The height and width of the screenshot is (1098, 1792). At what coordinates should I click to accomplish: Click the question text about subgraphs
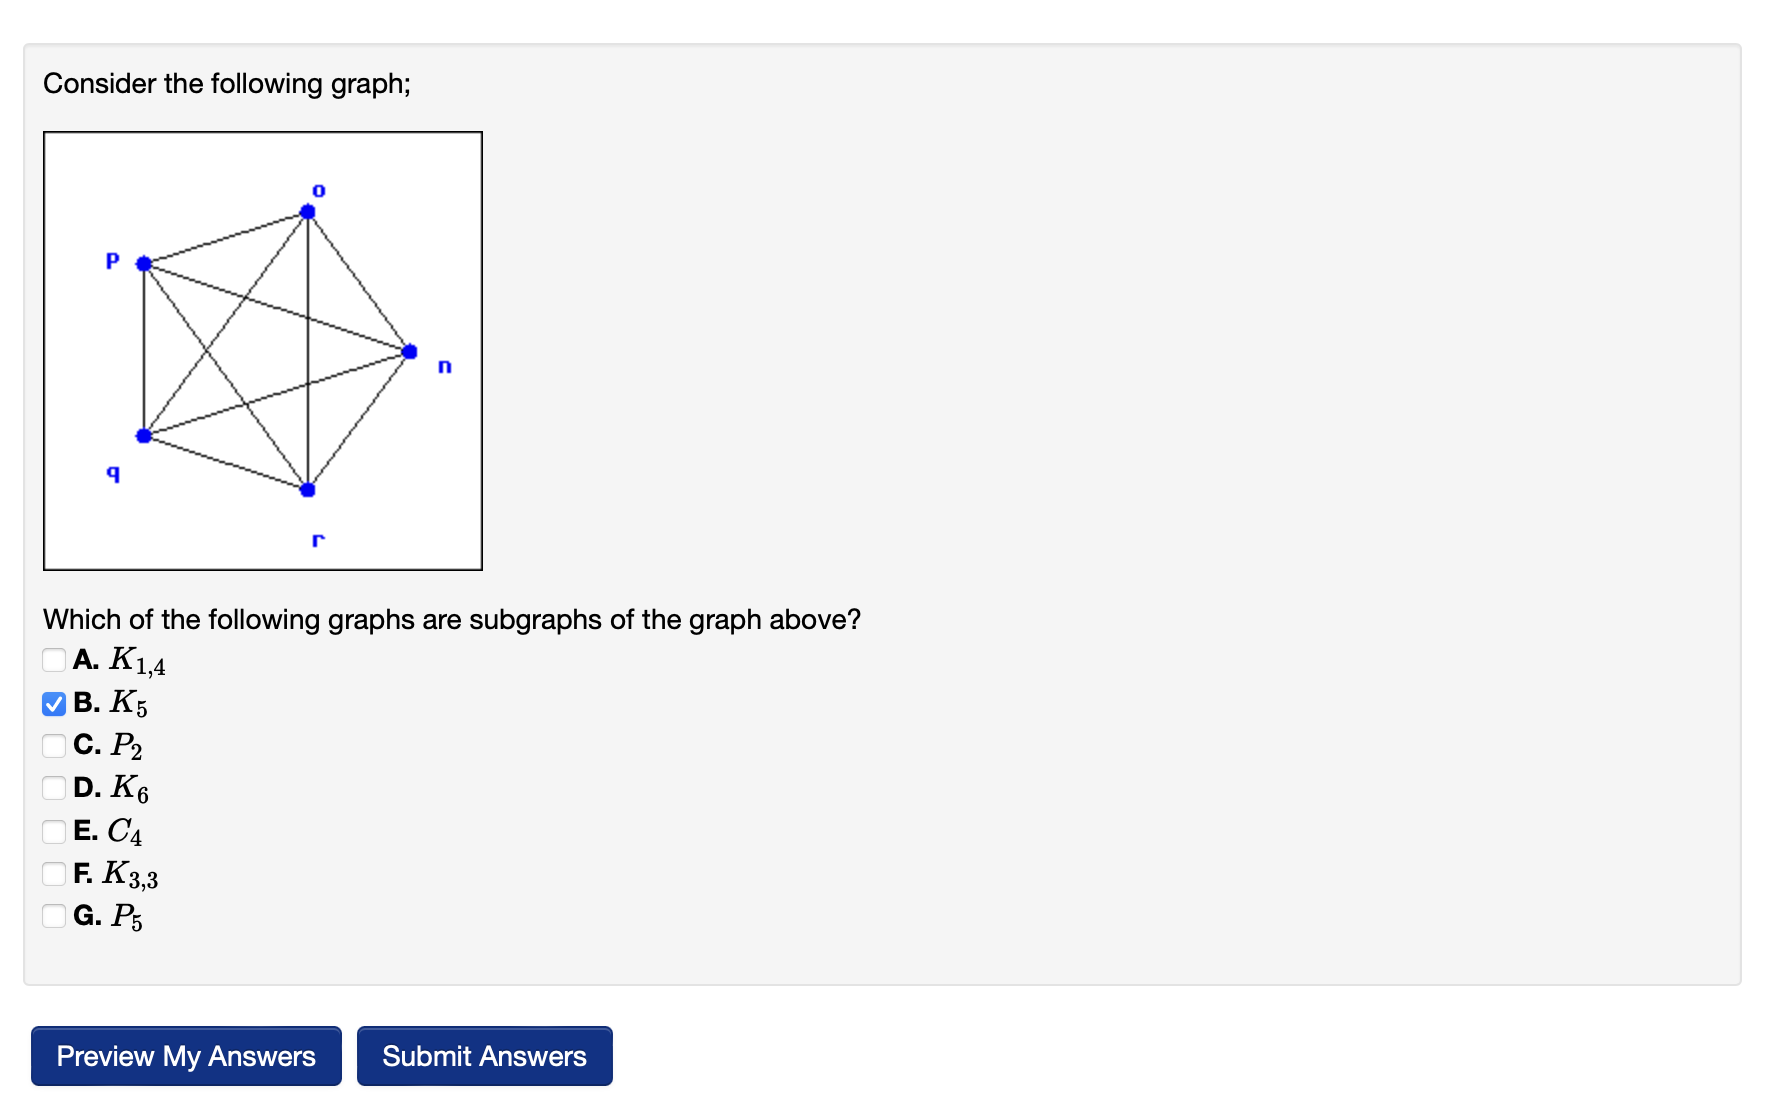(453, 620)
